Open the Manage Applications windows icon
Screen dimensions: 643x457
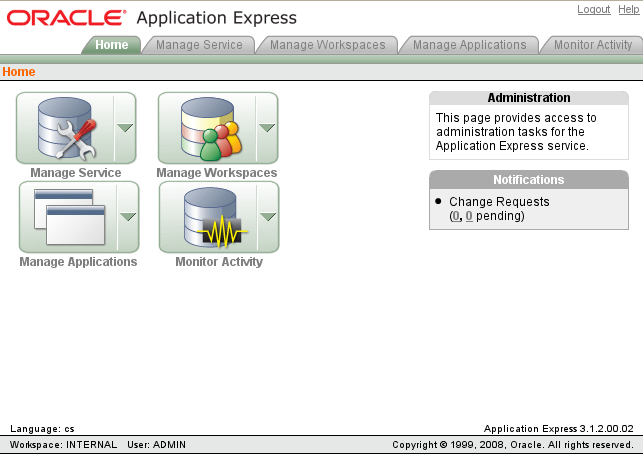(x=69, y=217)
